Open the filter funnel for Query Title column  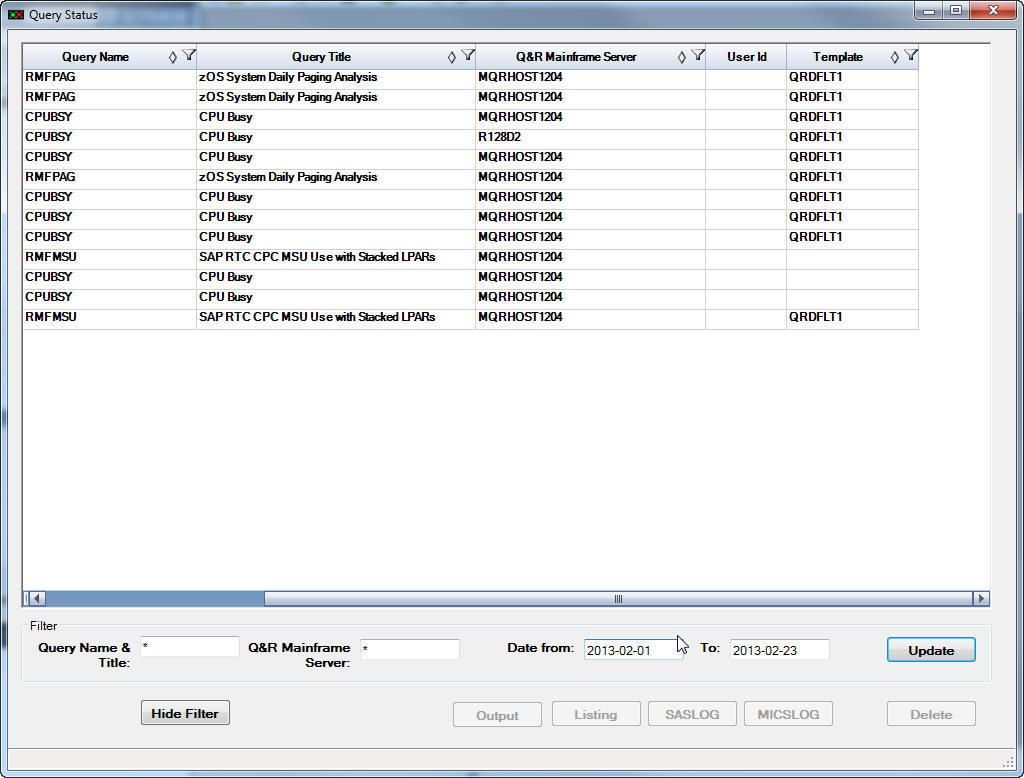(468, 56)
